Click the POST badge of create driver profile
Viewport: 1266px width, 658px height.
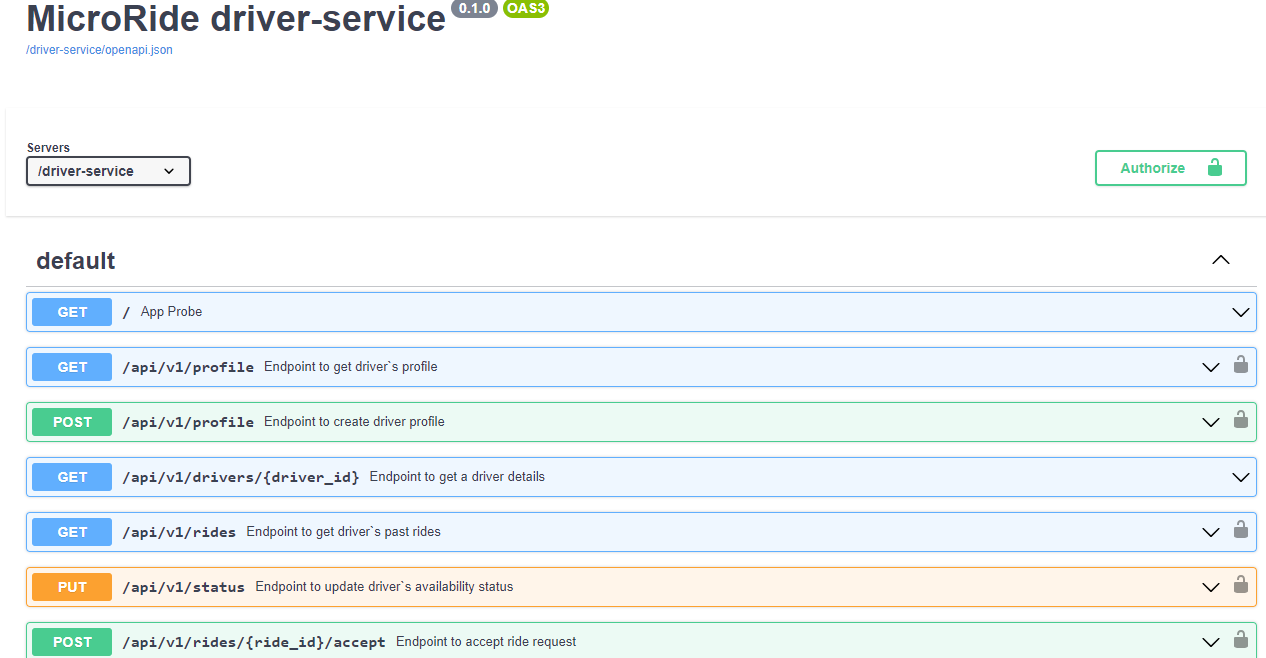tap(72, 422)
